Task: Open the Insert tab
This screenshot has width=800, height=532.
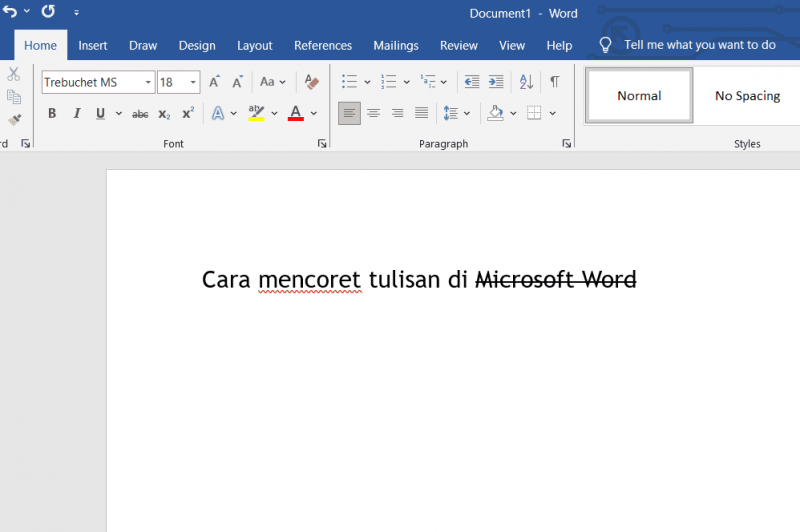Action: [93, 45]
